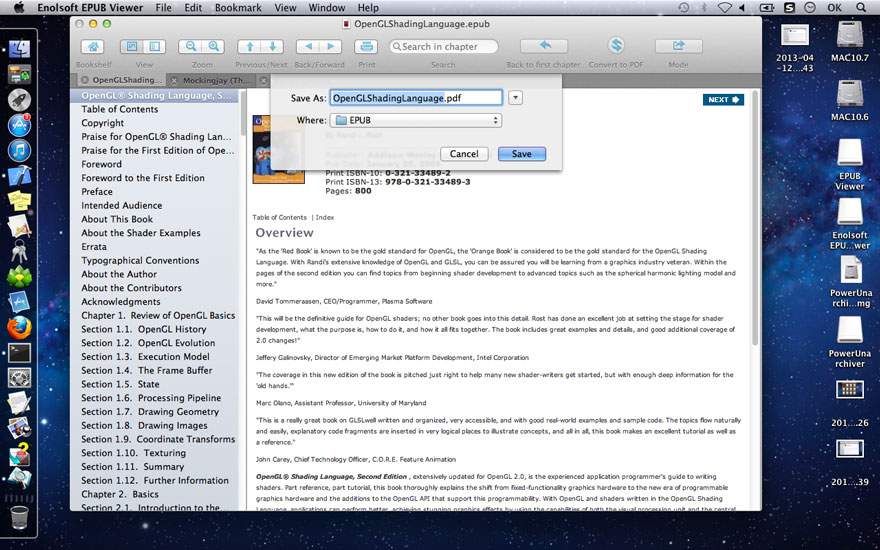Switch to single page view icon

[x=132, y=47]
